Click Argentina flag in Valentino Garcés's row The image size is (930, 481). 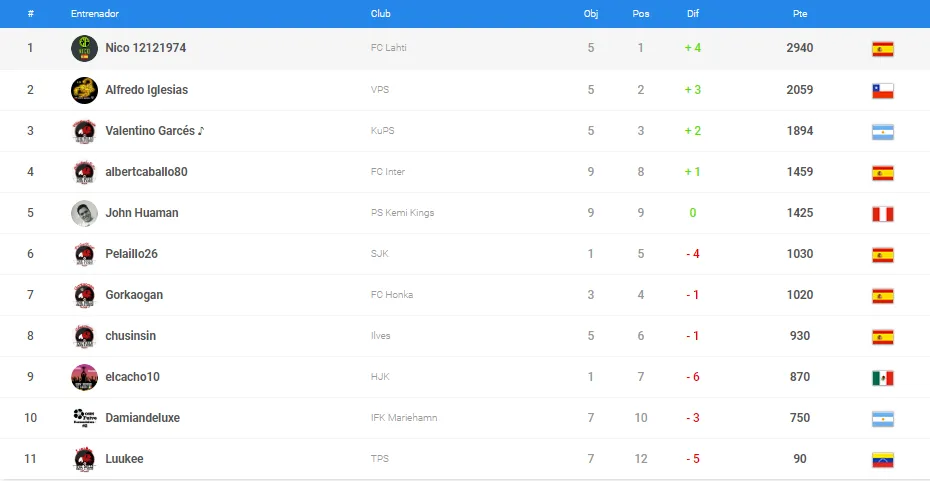(x=883, y=132)
